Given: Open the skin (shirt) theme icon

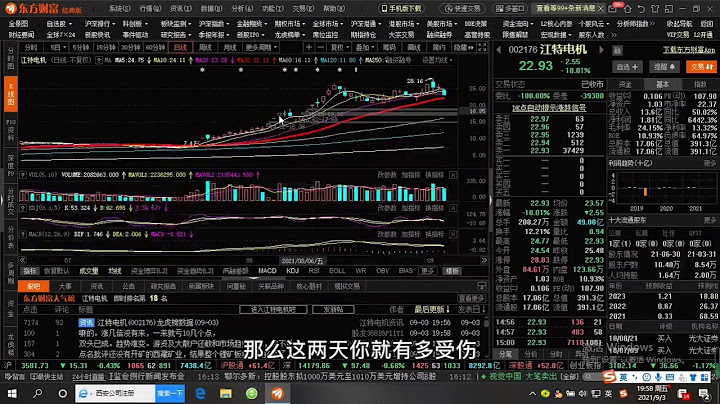Looking at the screenshot, I should click(655, 9).
